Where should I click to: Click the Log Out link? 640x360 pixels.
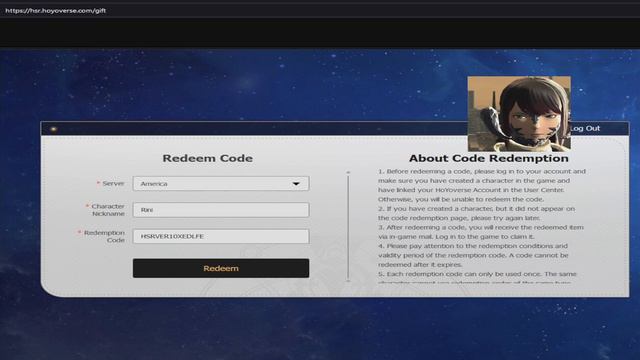point(585,128)
